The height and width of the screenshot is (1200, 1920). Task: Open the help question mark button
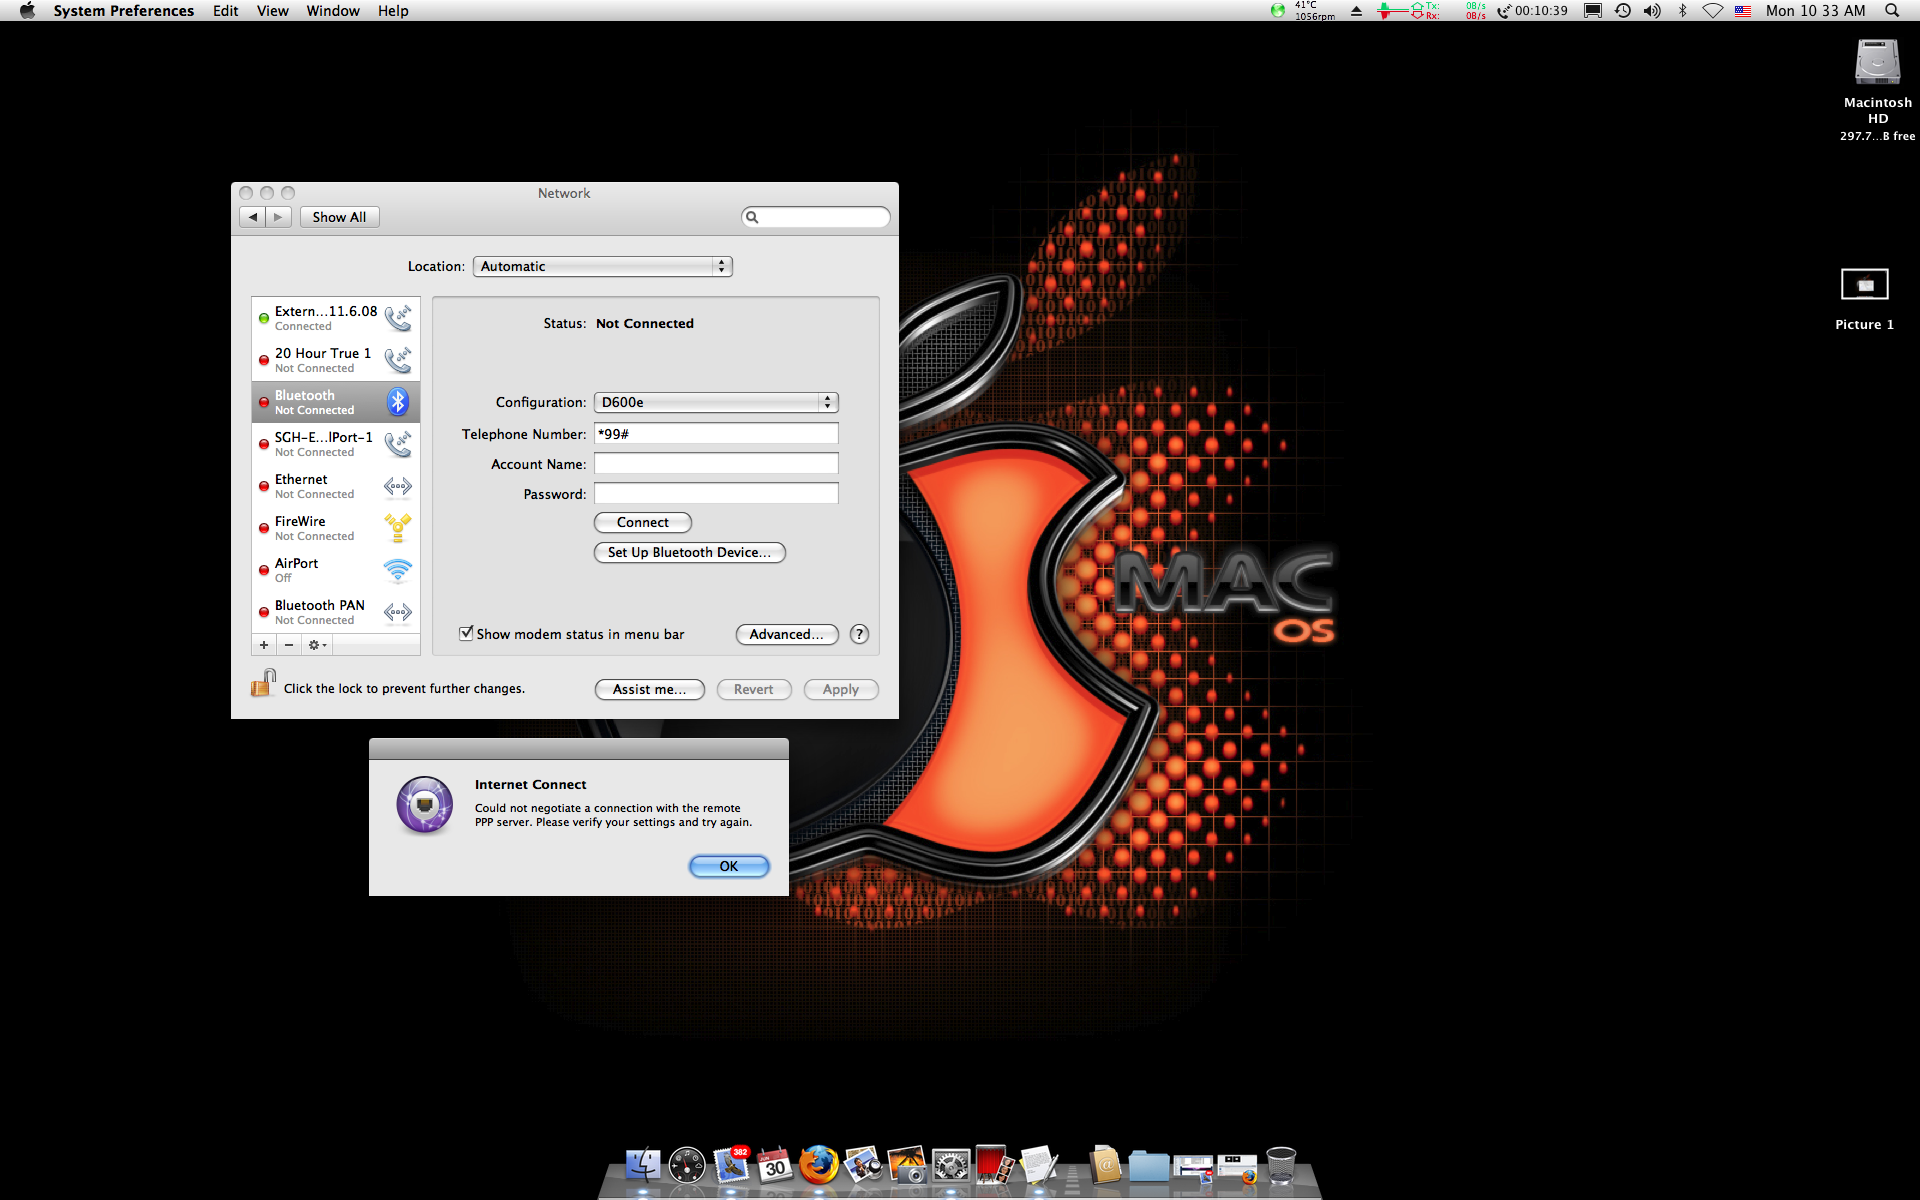point(859,634)
